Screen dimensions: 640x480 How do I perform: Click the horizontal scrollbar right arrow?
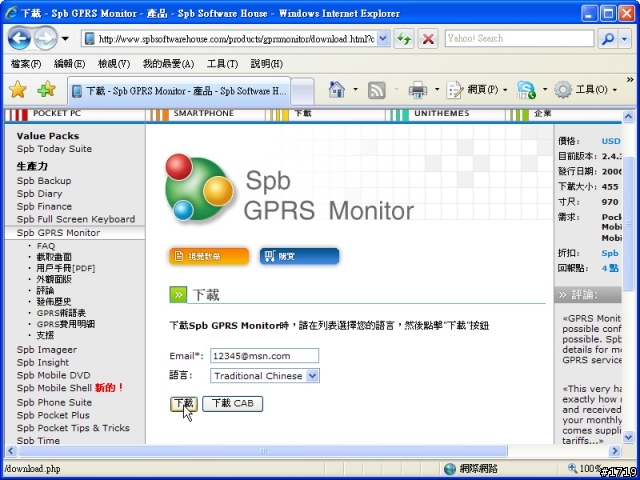click(x=614, y=451)
